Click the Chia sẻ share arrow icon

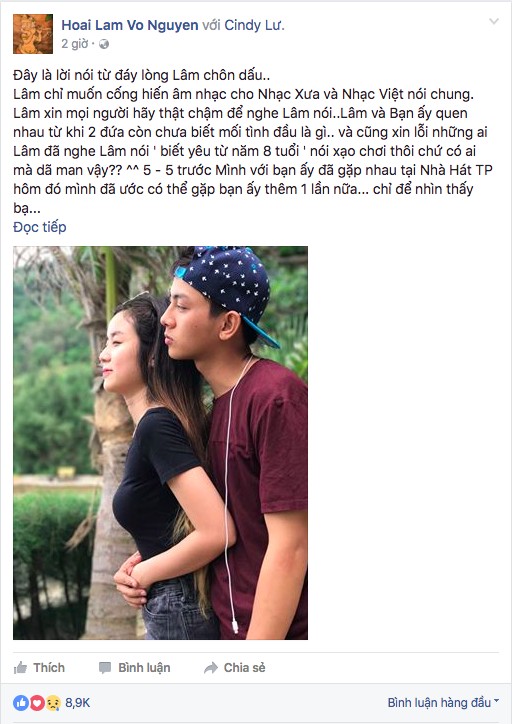tap(211, 668)
